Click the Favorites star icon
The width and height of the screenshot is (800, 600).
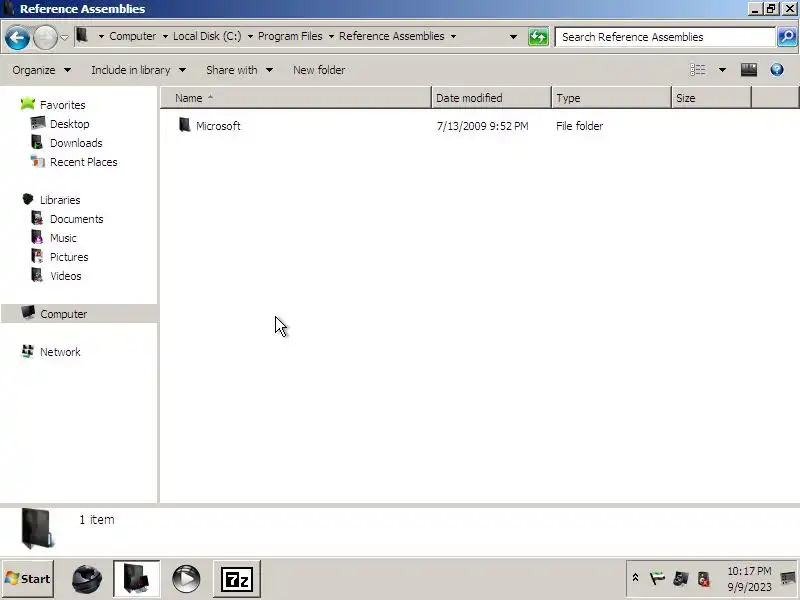[28, 104]
